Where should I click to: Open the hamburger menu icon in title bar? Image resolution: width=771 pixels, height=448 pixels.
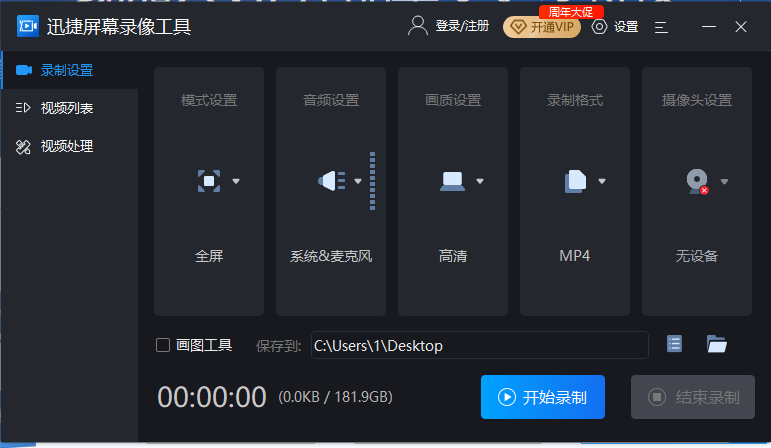661,27
